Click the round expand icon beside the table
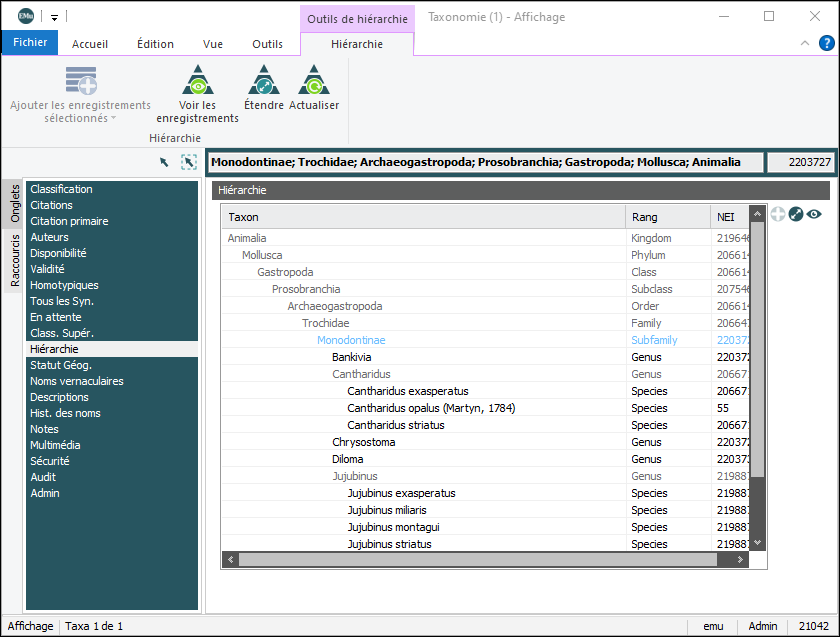Viewport: 840px width, 637px height. 796,214
